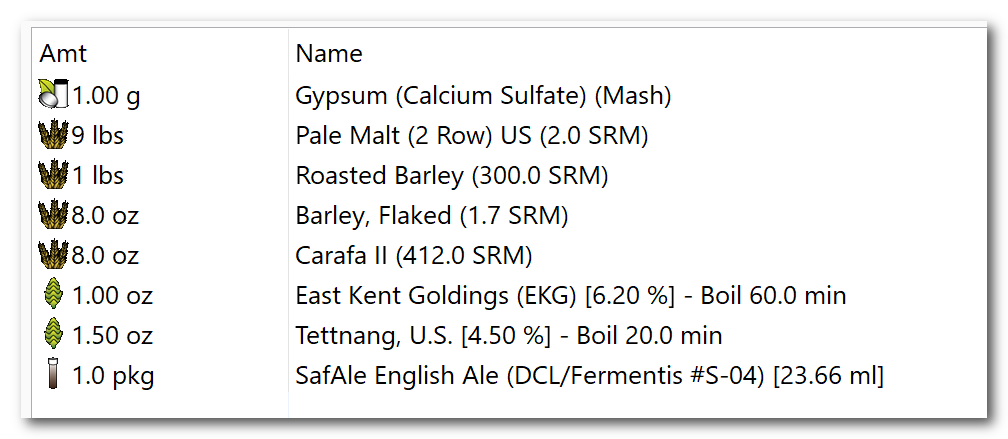Select Carafa II (412.0 SRM) entry
The height and width of the screenshot is (439, 1008).
(414, 255)
